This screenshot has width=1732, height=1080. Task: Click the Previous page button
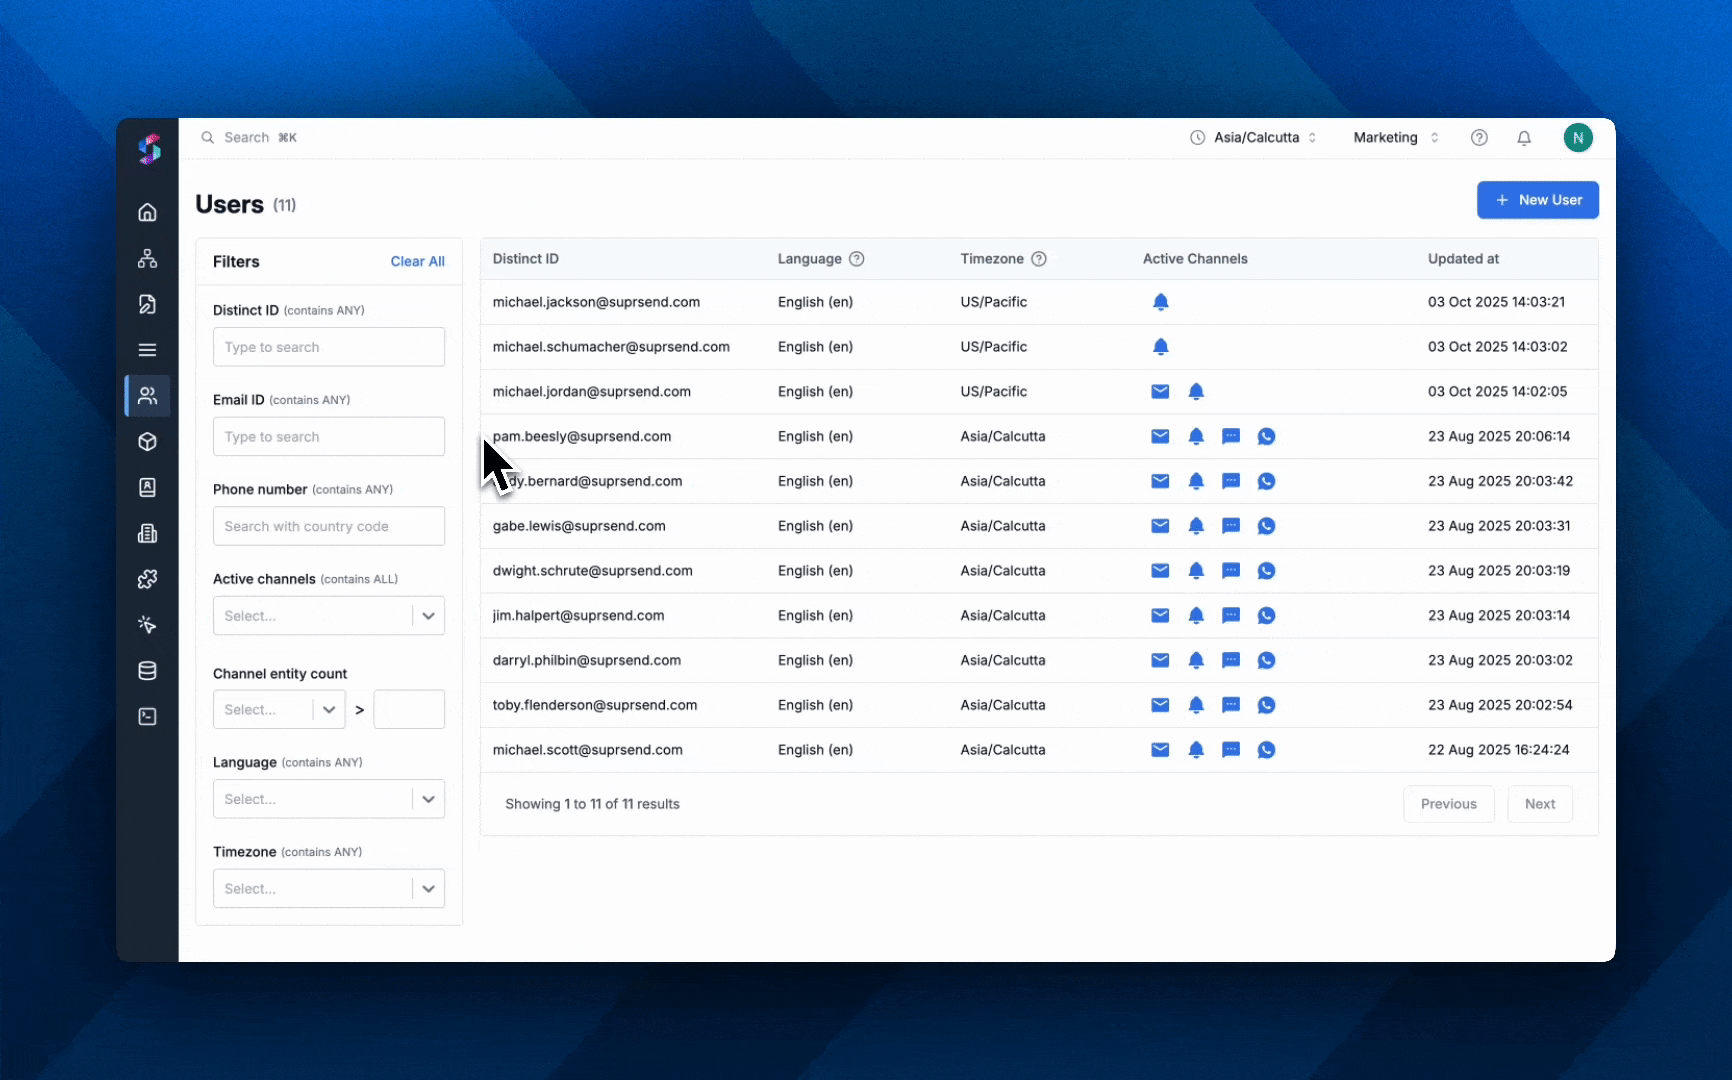(1448, 804)
